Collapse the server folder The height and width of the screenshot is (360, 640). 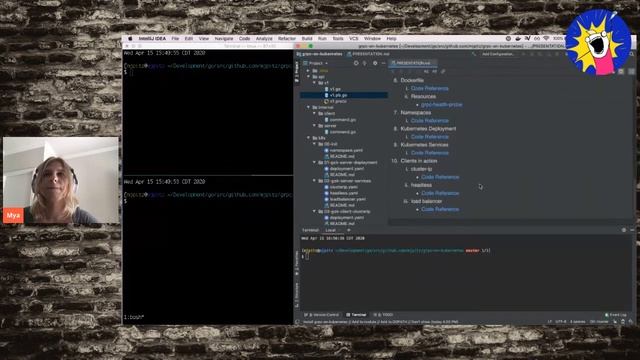point(315,126)
